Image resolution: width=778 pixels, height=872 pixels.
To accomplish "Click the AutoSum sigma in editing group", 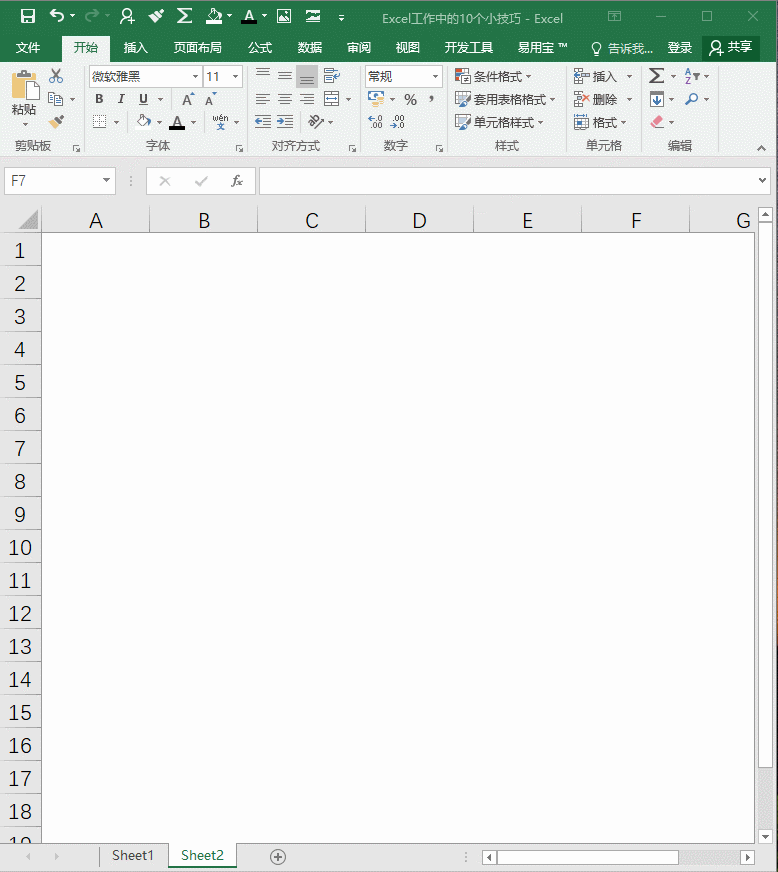I will click(657, 76).
